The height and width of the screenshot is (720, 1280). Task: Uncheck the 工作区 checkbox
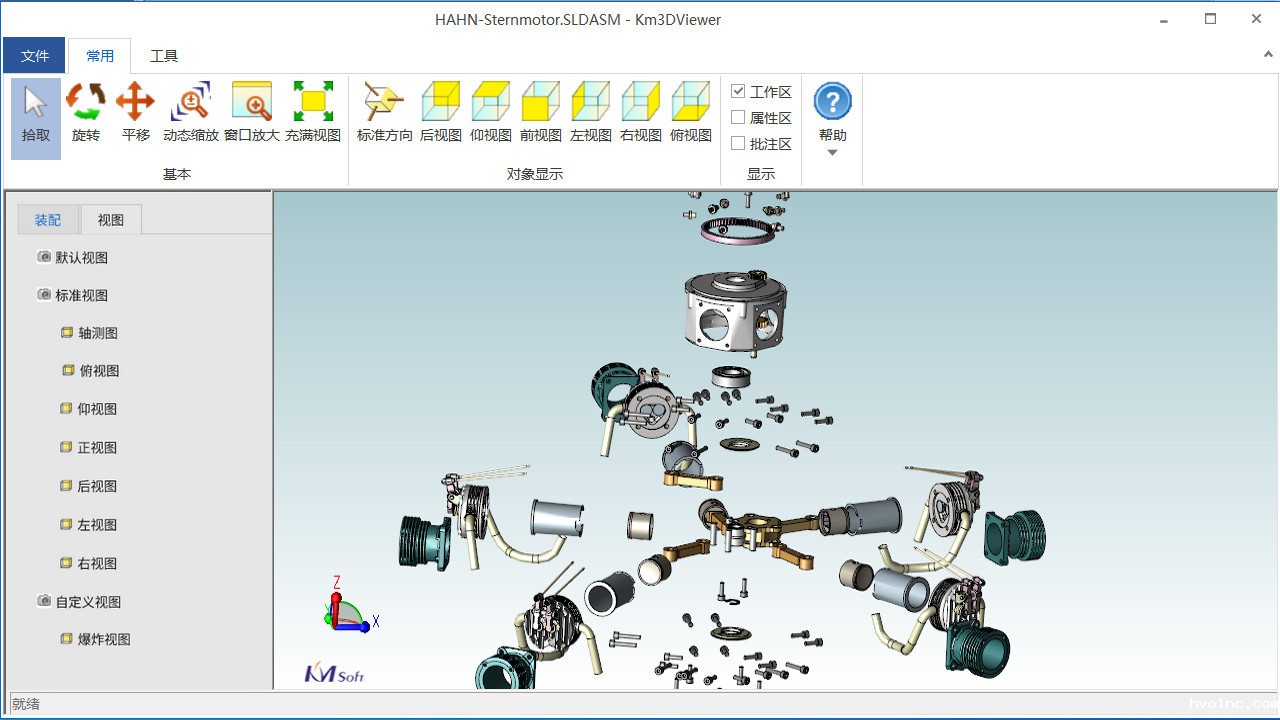[738, 92]
